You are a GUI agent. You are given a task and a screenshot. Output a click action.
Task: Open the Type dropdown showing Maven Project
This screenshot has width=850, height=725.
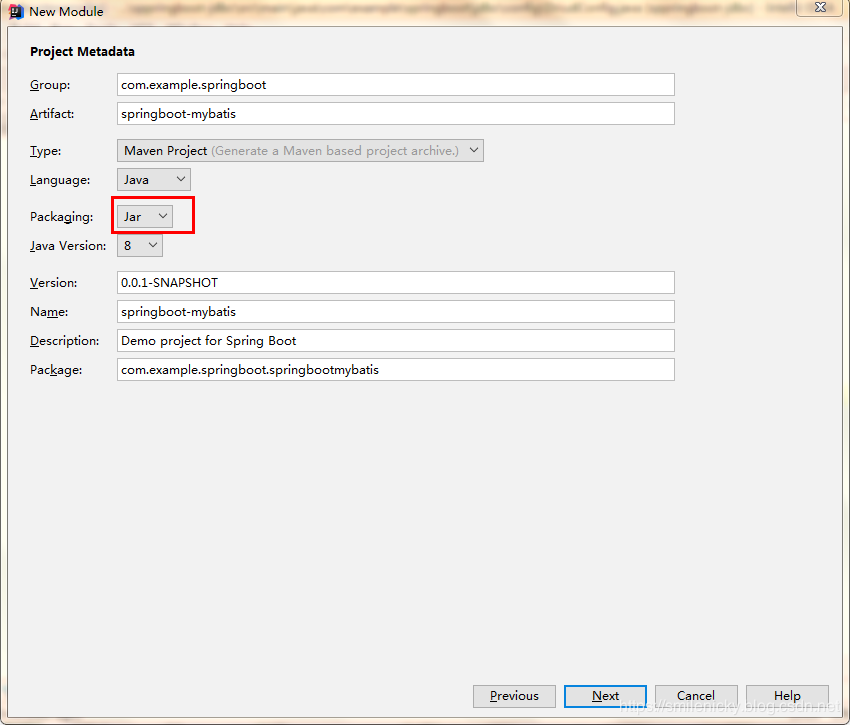[300, 151]
